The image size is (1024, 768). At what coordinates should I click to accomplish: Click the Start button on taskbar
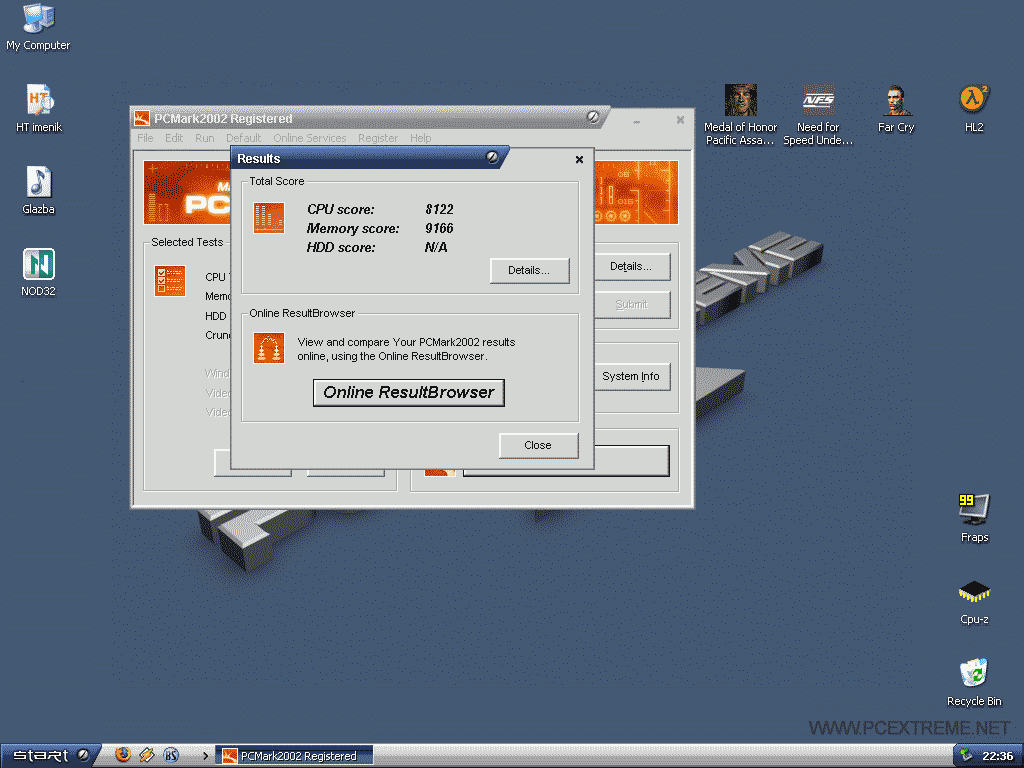(48, 755)
